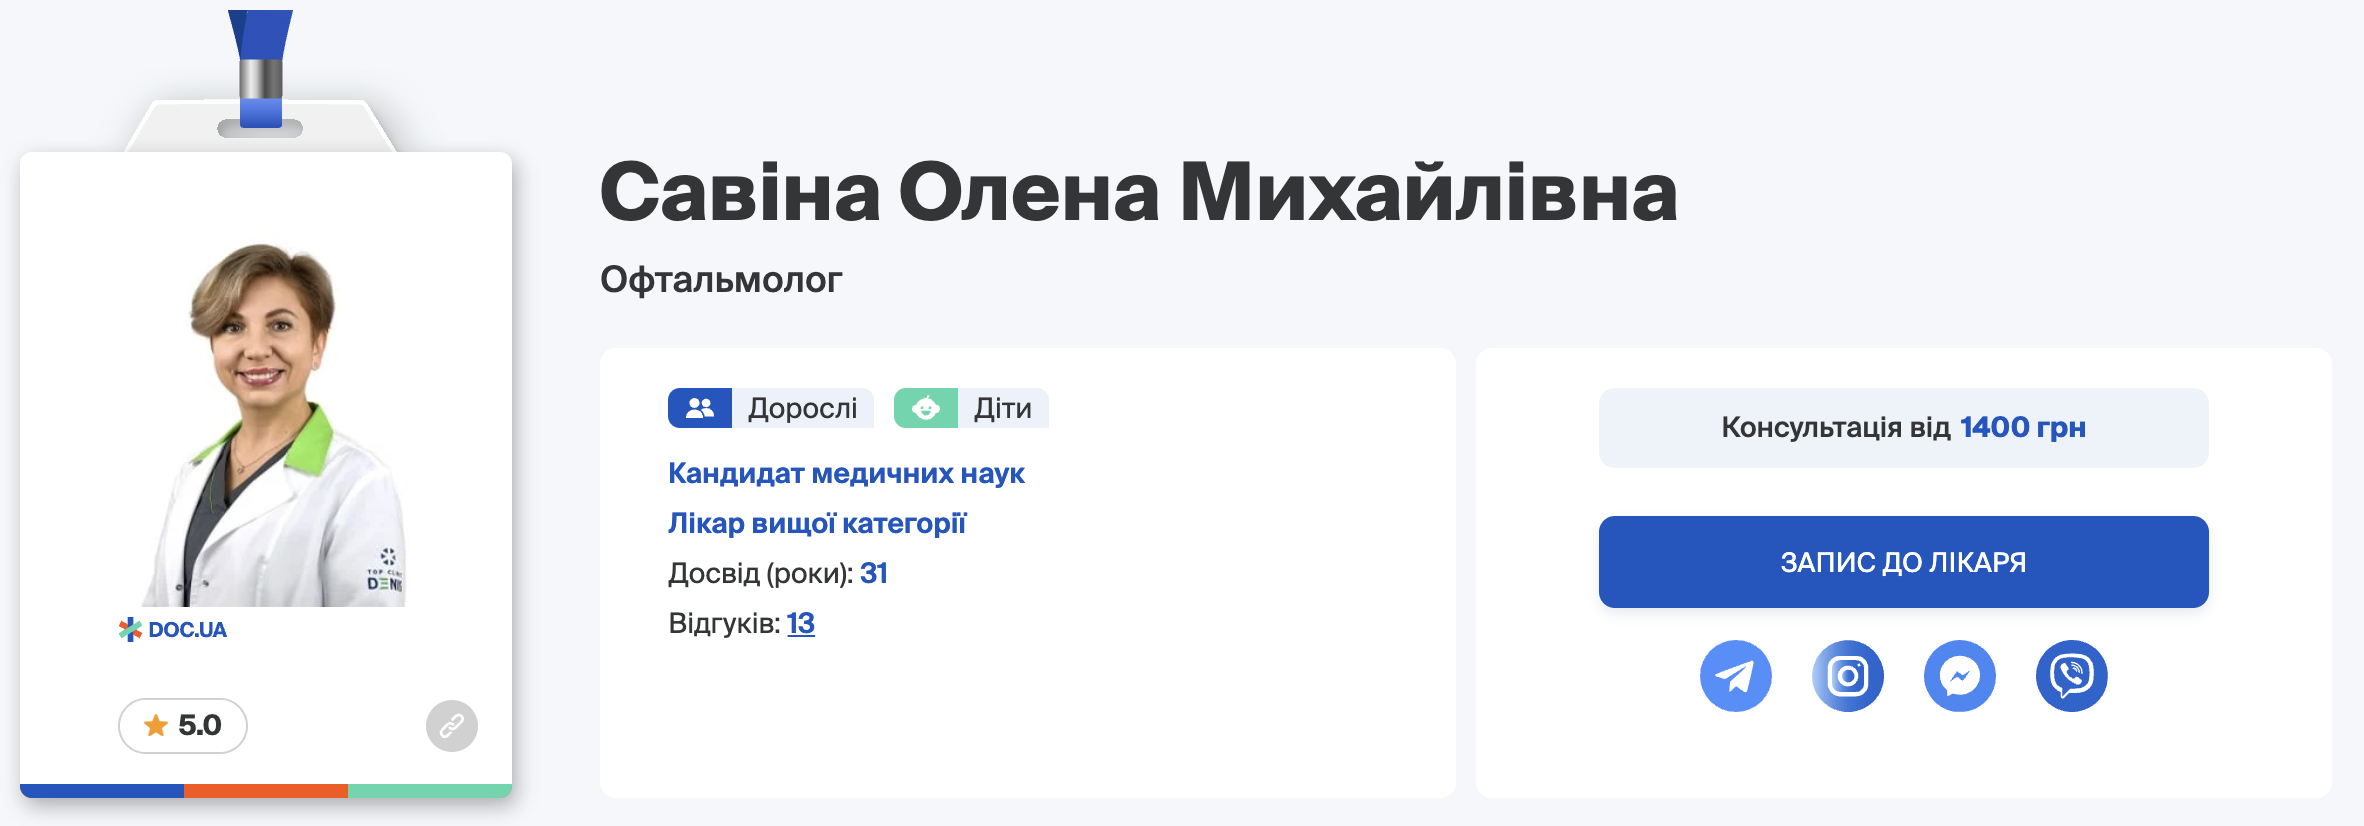This screenshot has height=826, width=2364.
Task: Click the Facebook Messenger icon
Action: tap(1959, 676)
